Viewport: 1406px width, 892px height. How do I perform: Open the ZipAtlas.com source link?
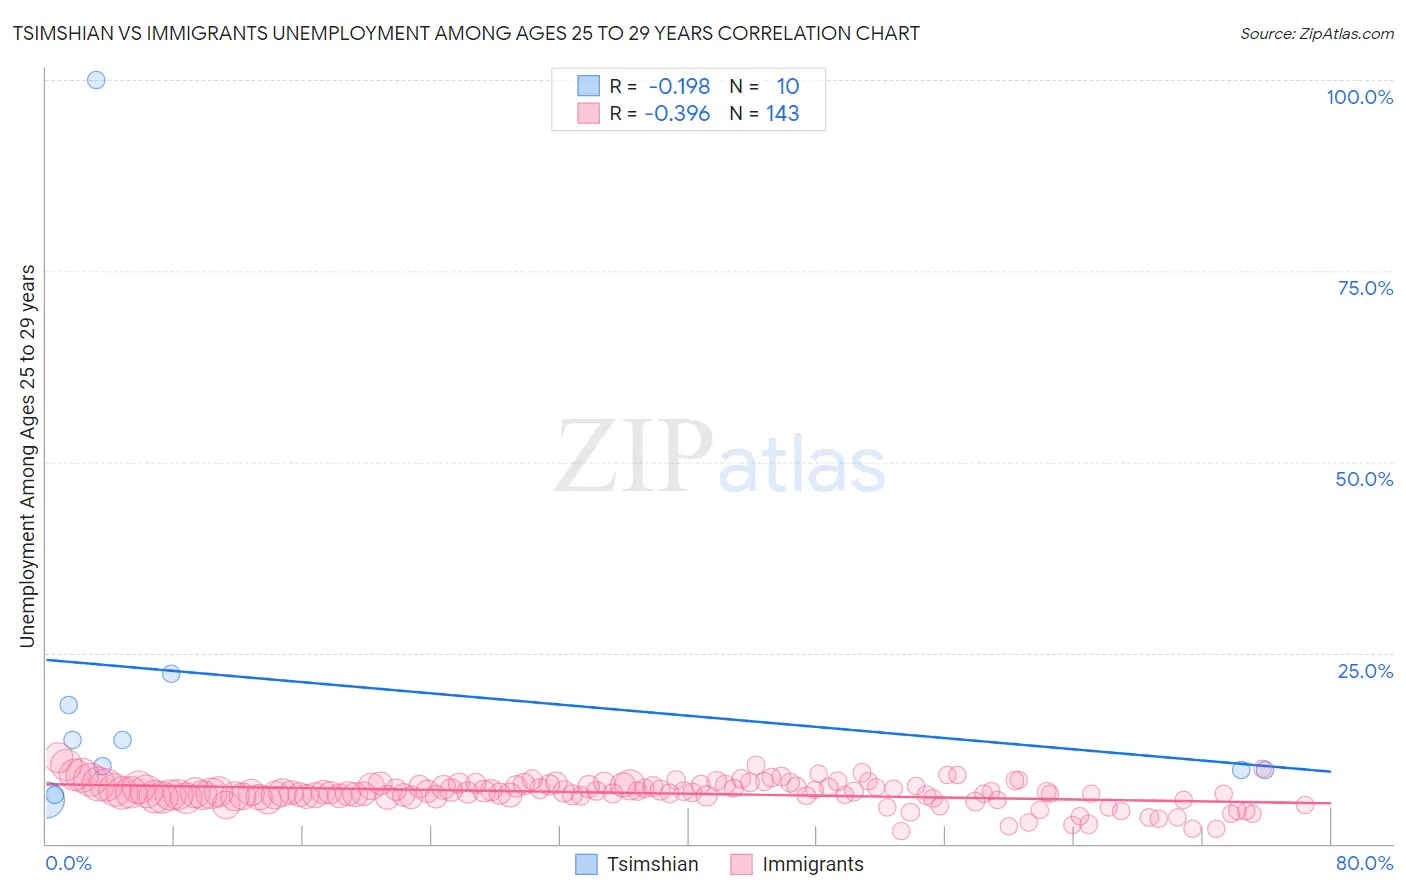pyautogui.click(x=1317, y=33)
